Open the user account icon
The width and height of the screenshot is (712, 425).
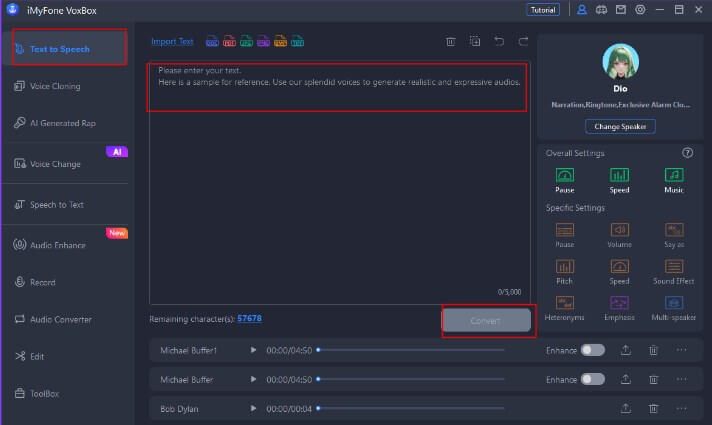click(x=582, y=10)
